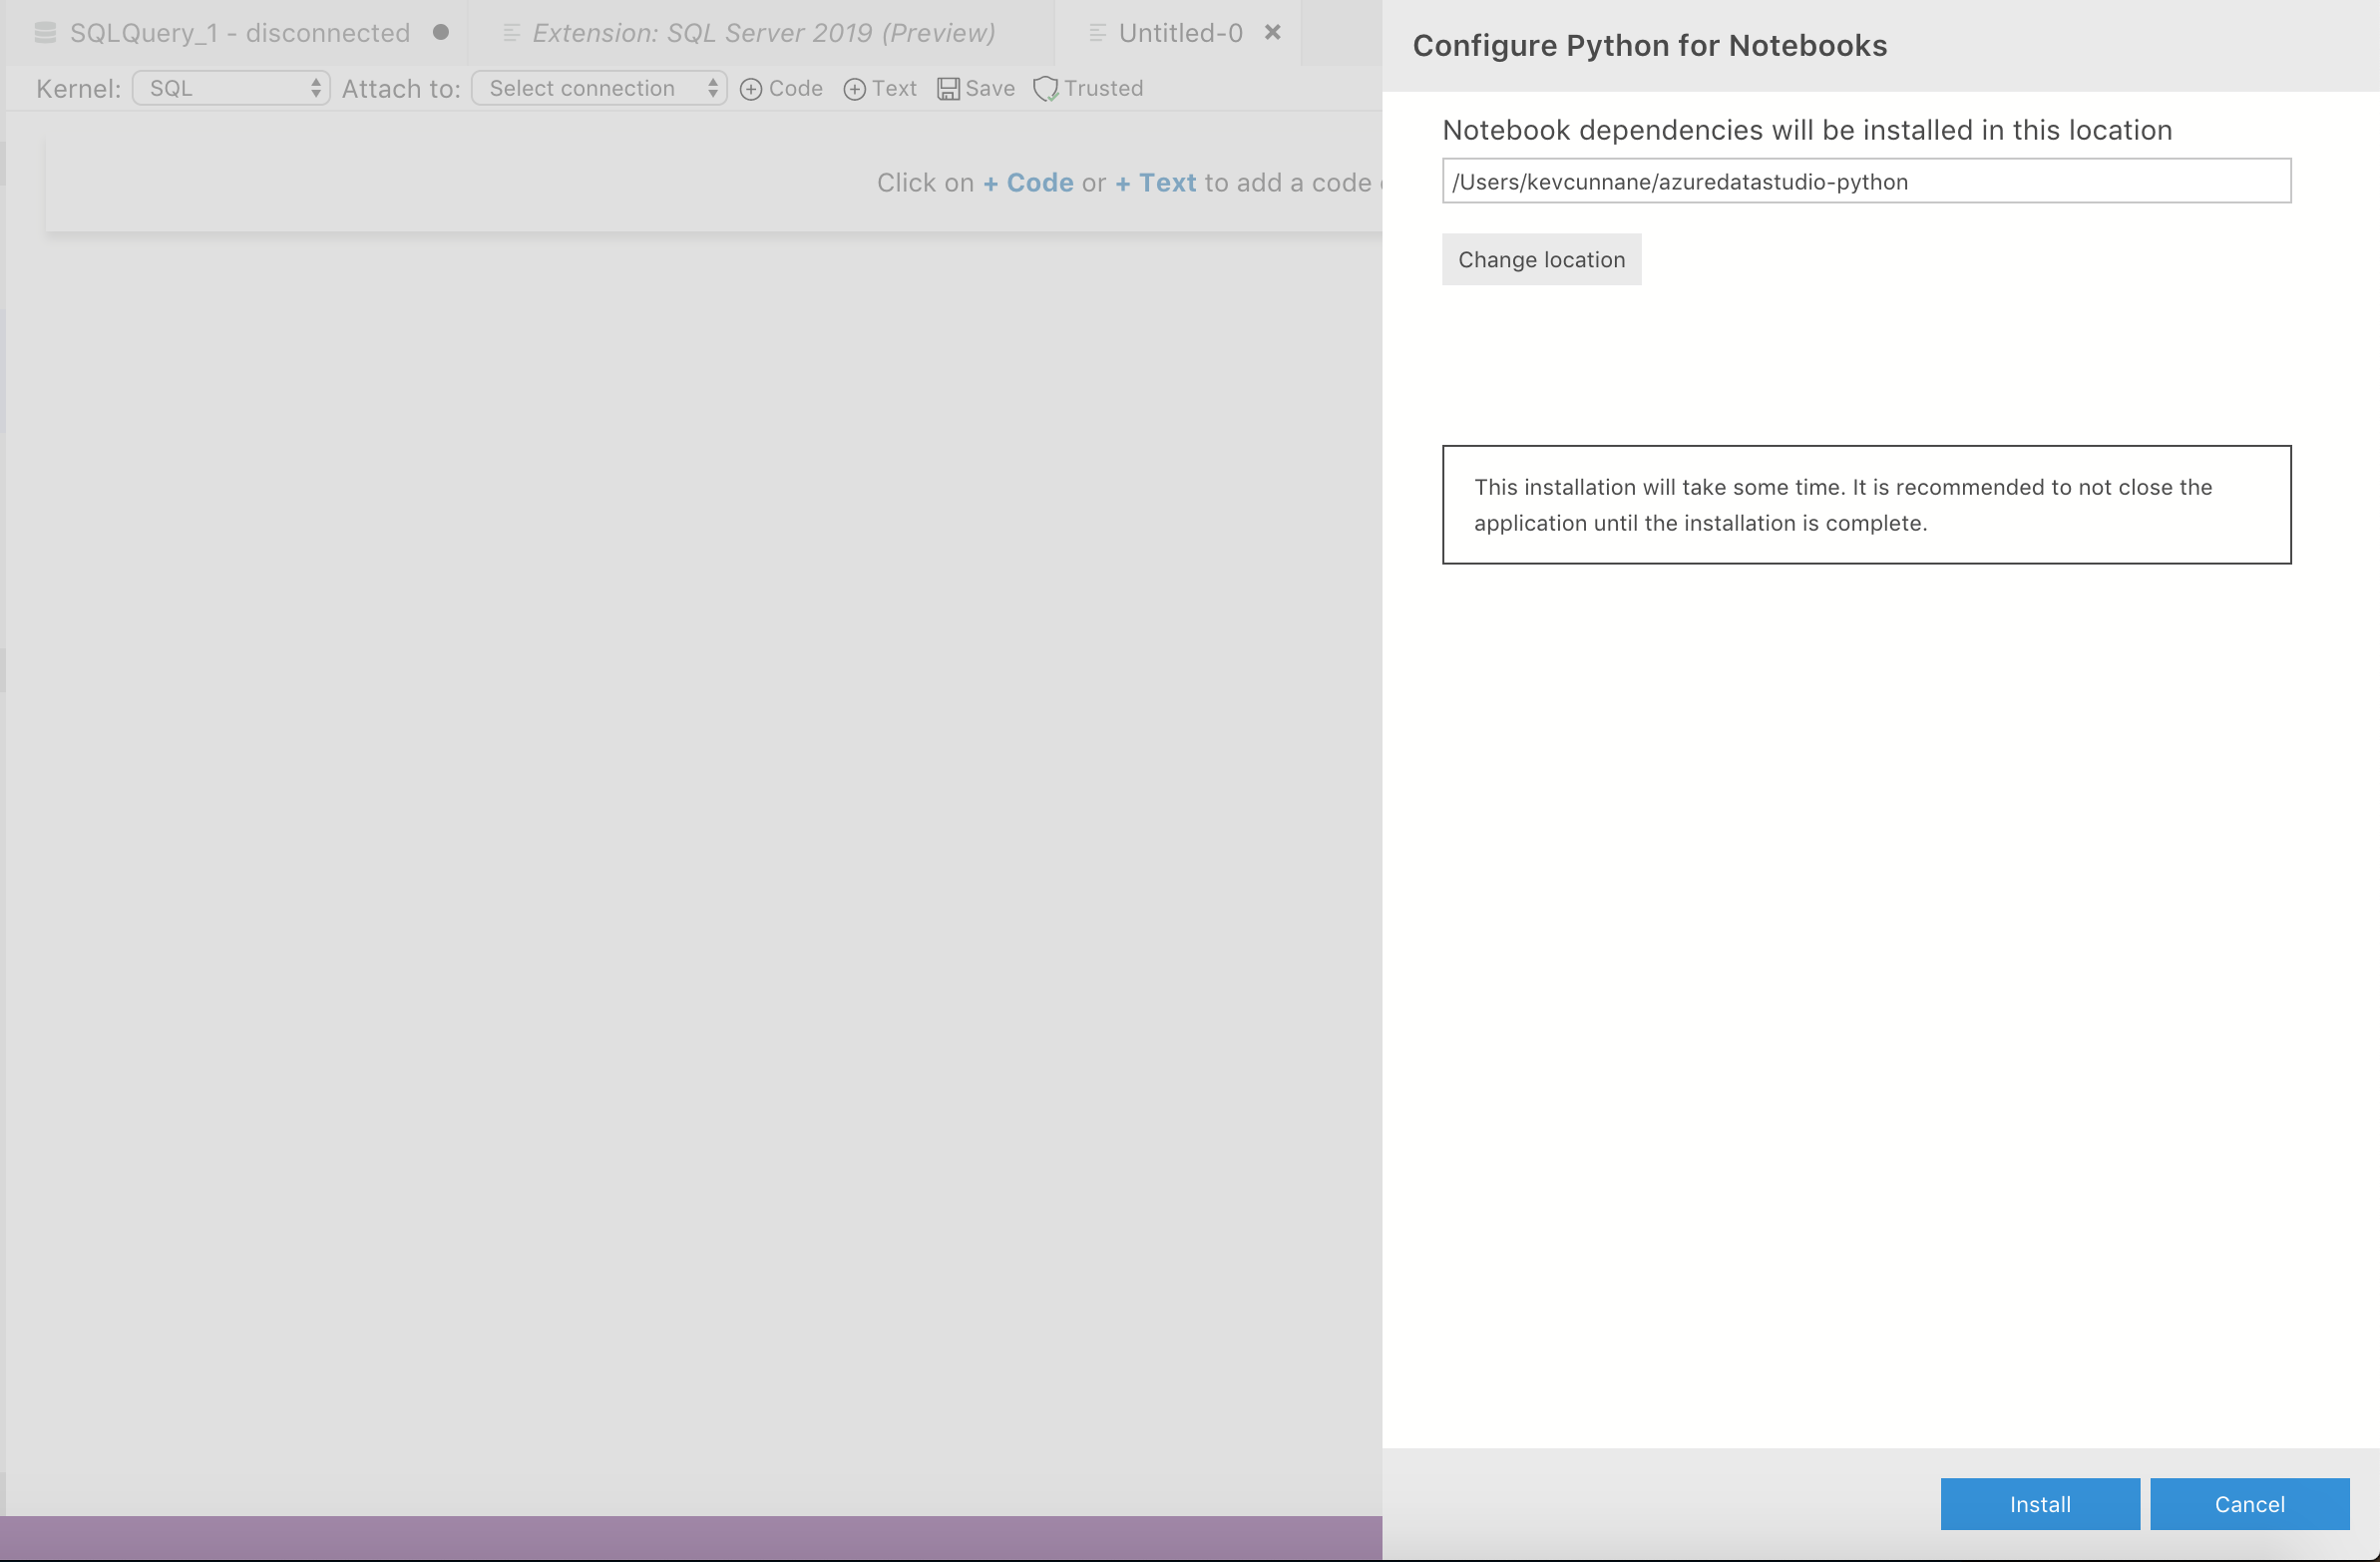Add a text cell using the Text icon

click(855, 88)
